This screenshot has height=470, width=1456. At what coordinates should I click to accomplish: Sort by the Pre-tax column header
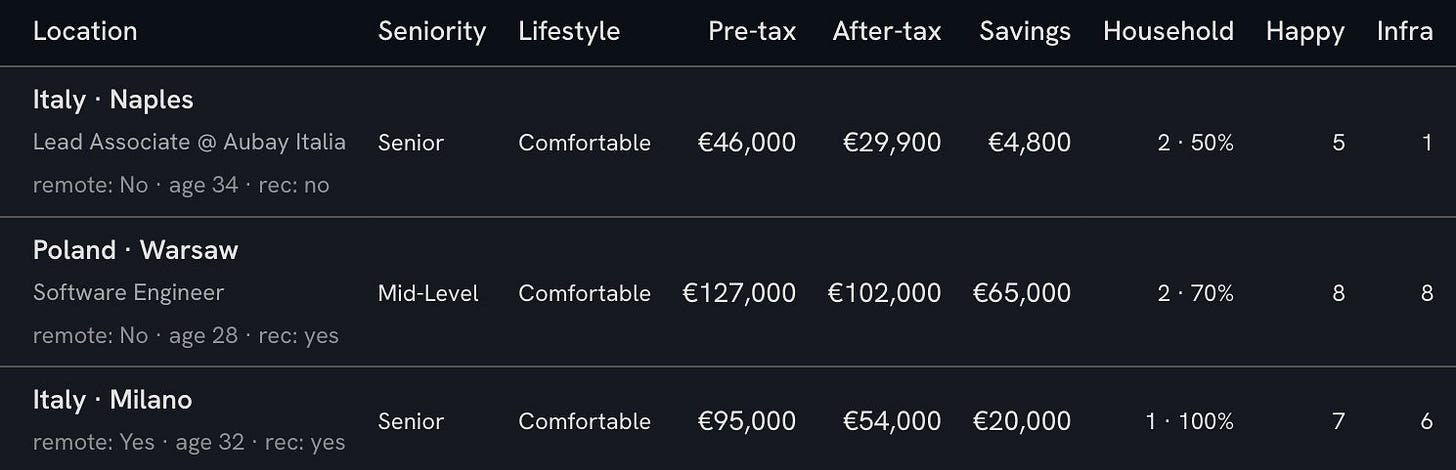tap(752, 31)
